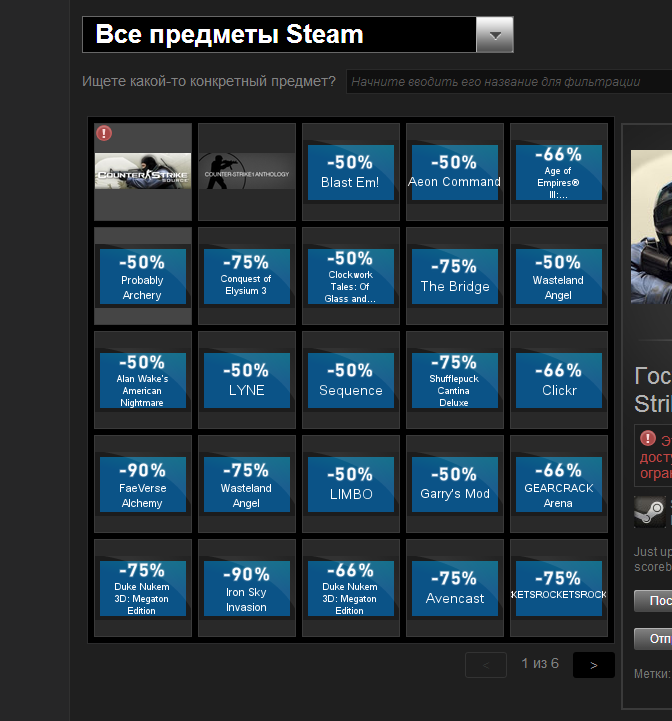The height and width of the screenshot is (721, 672).
Task: Select the -50% LYNE coupon
Action: pyautogui.click(x=247, y=380)
